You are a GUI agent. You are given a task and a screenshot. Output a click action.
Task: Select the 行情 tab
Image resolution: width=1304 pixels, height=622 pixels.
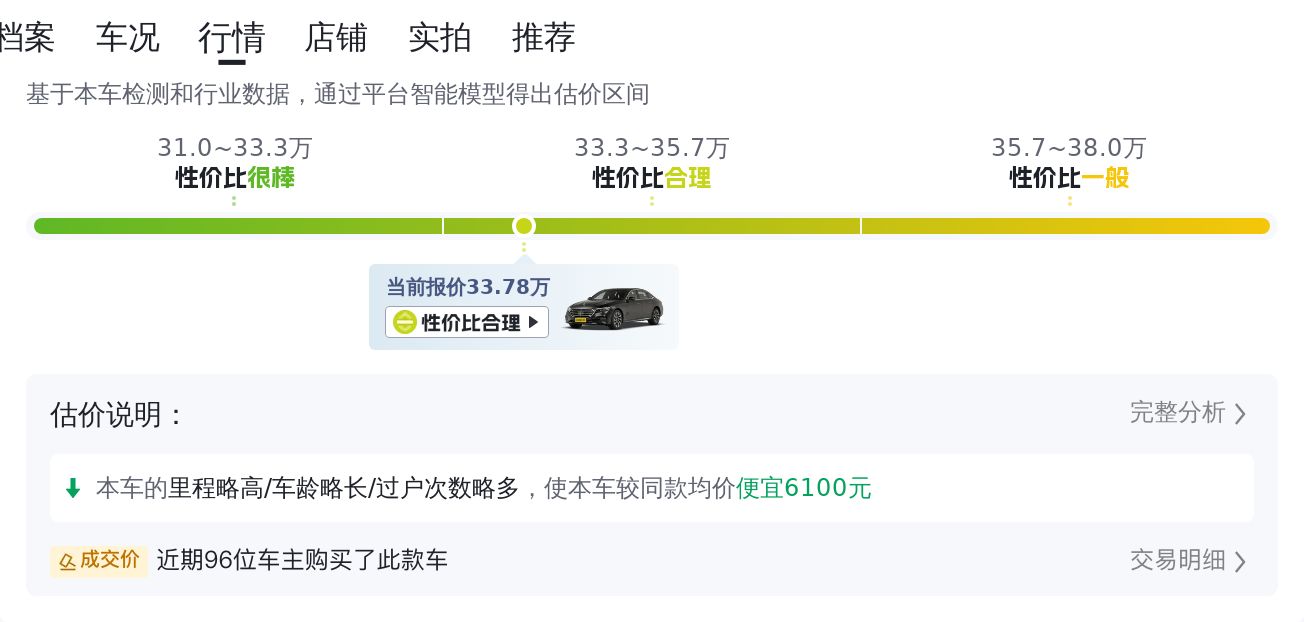point(232,38)
